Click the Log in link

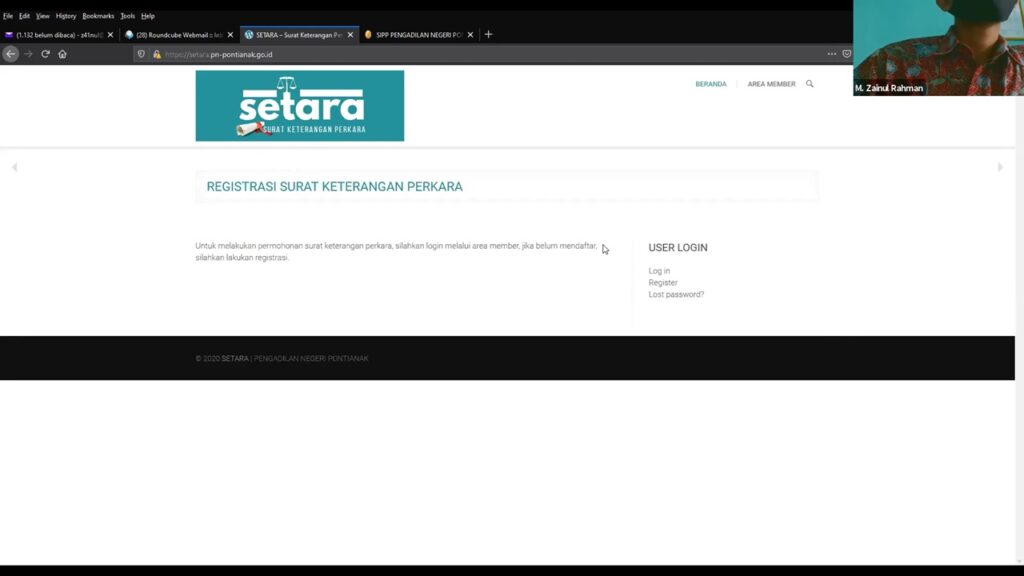click(x=659, y=271)
